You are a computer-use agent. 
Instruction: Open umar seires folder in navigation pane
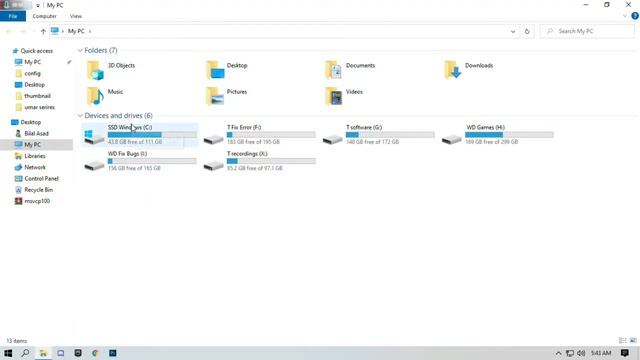[40, 107]
